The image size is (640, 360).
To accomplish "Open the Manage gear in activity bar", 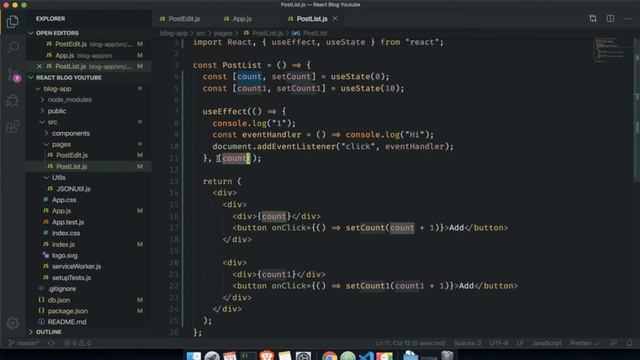I will (13, 323).
